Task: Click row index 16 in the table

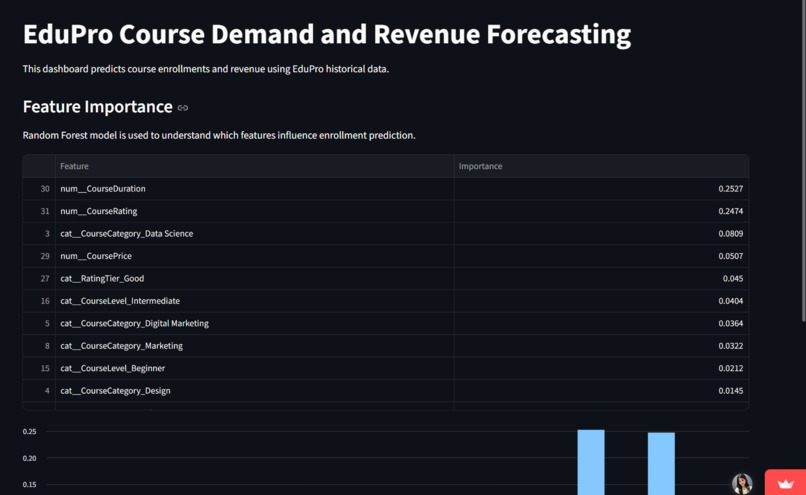Action: (45, 301)
